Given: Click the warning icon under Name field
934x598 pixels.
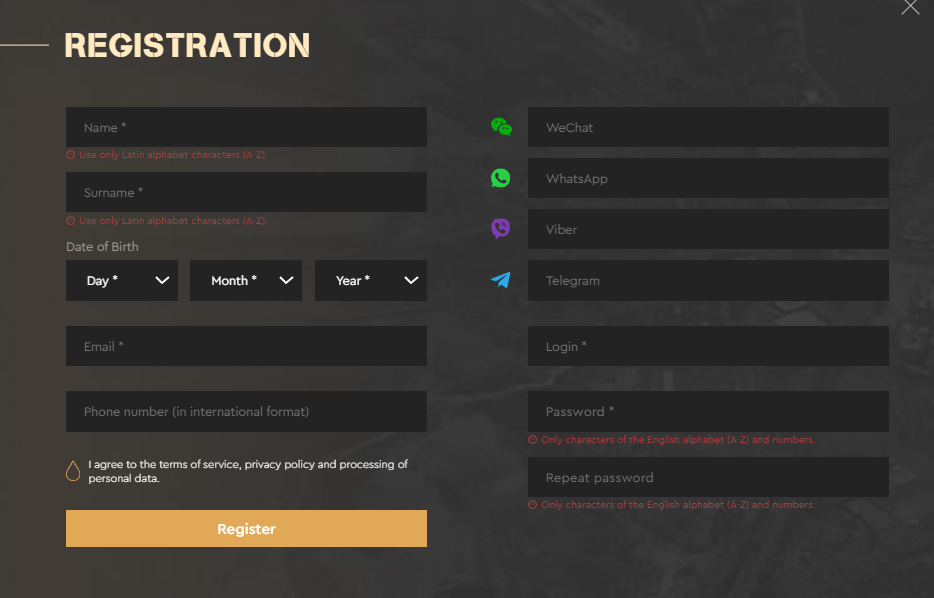Looking at the screenshot, I should 70,155.
